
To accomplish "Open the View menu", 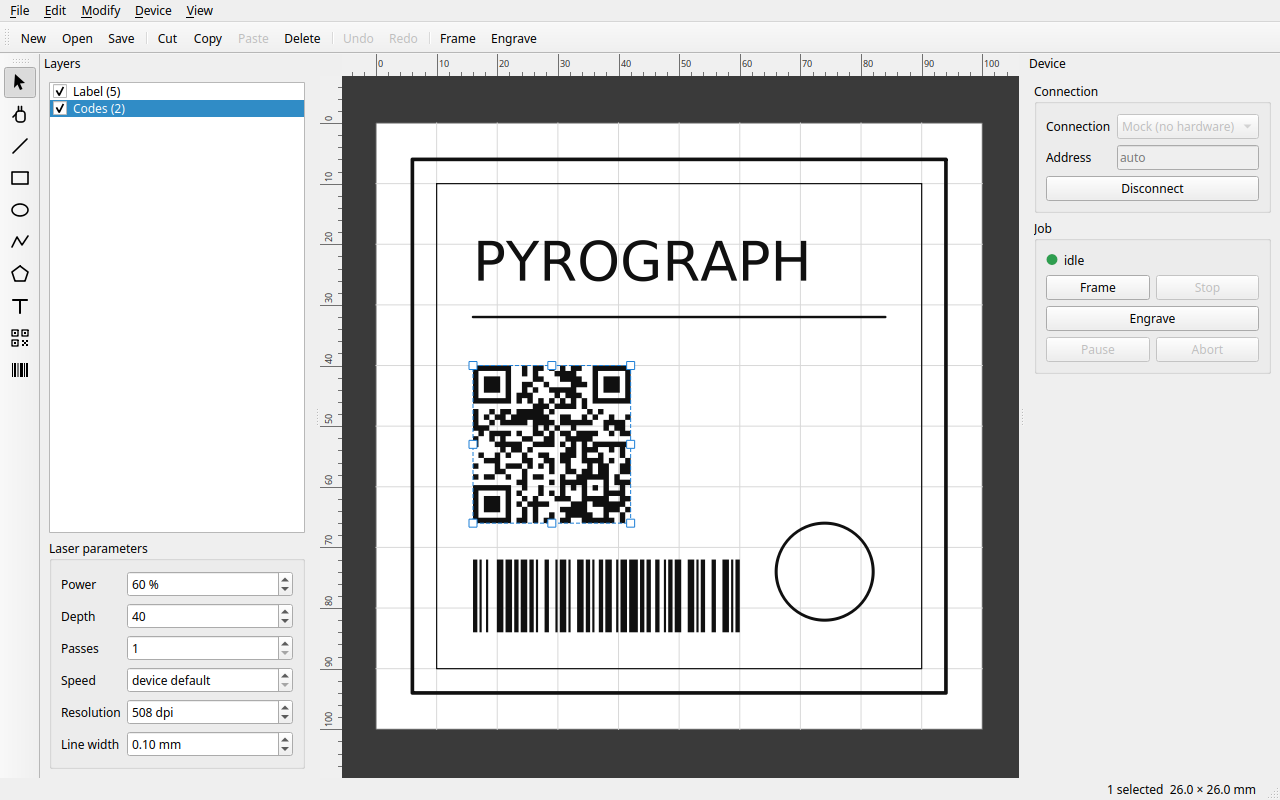I will pyautogui.click(x=200, y=10).
